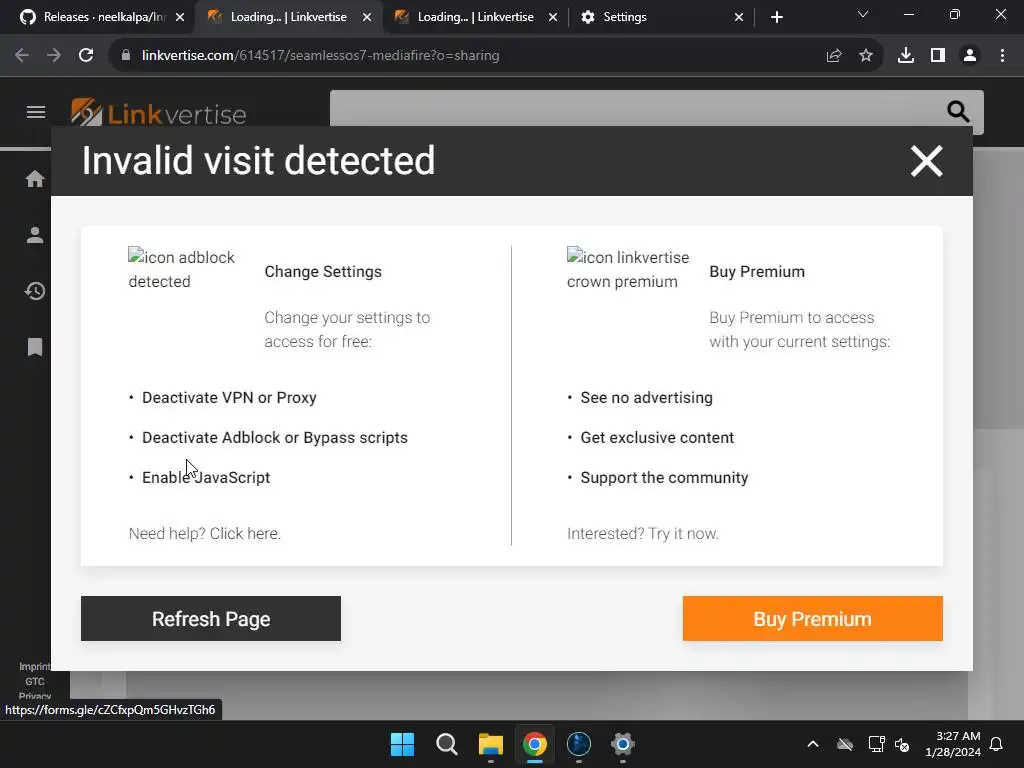Open the Home sidebar icon
The height and width of the screenshot is (768, 1024).
[x=35, y=179]
